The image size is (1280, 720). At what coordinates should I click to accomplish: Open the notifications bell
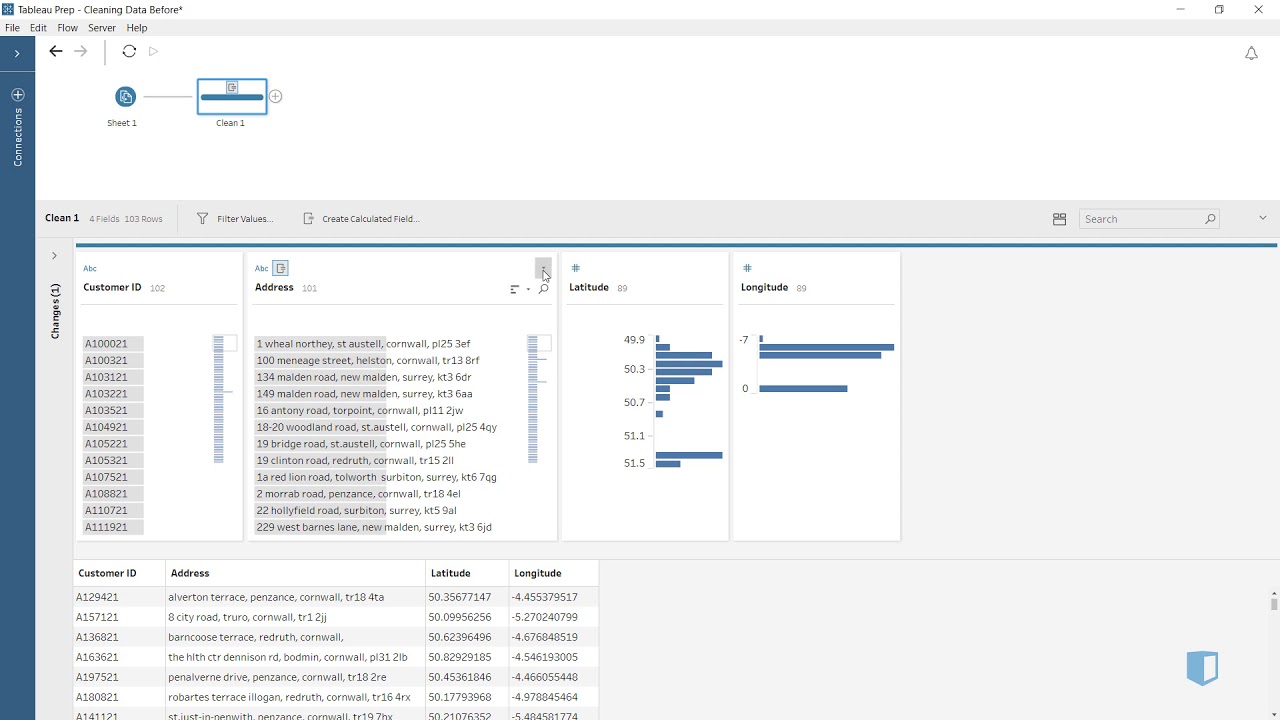[1251, 54]
